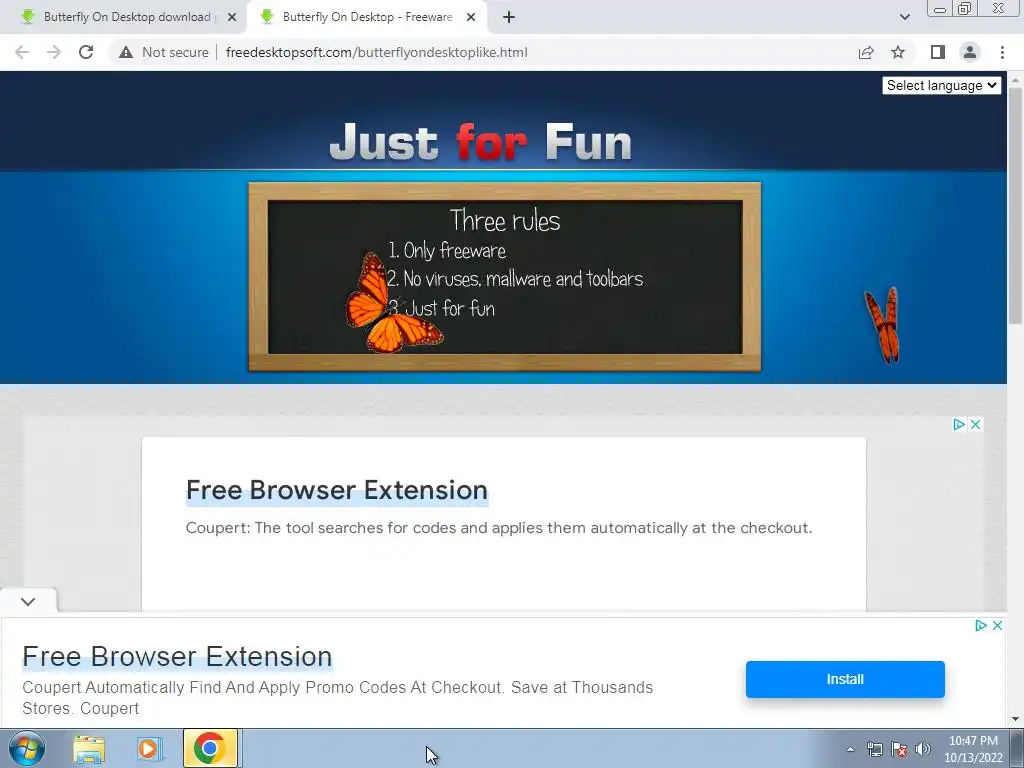Close the Butterfly On Desktop - Freeware tab
Screen dimensions: 1024x768
[x=471, y=18]
